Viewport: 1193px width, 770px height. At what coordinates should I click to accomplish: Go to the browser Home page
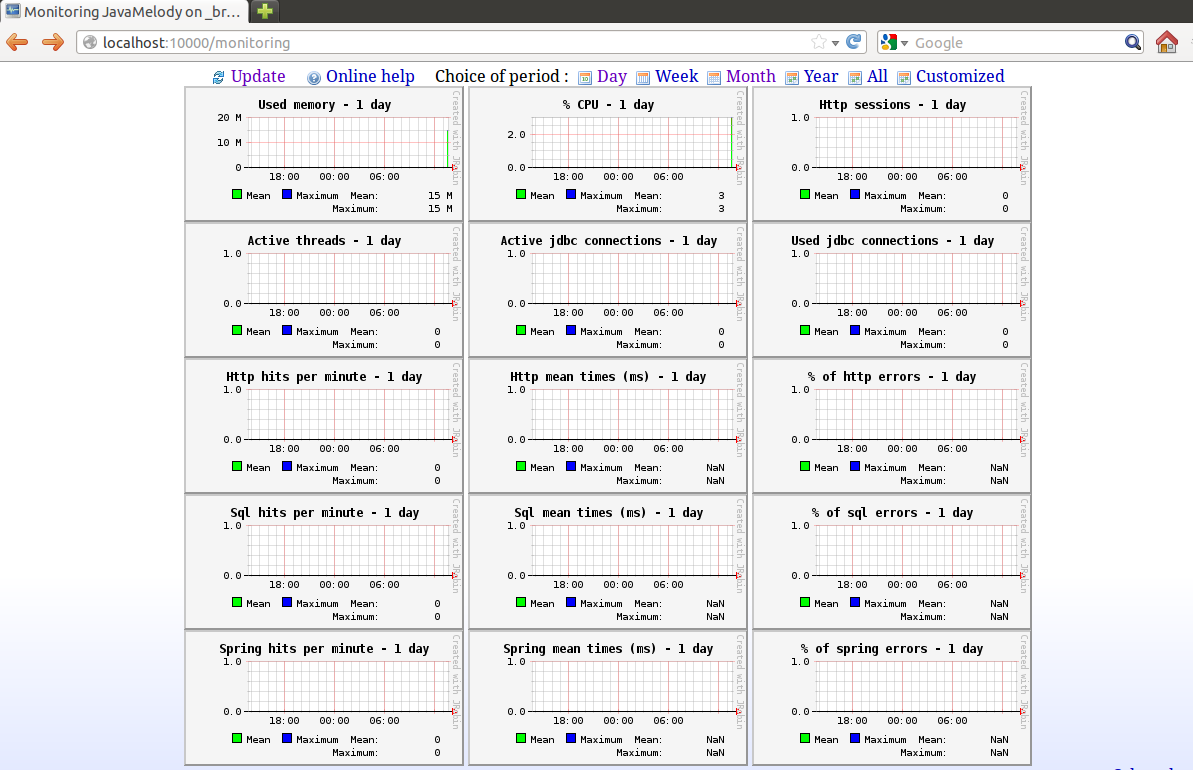[x=1166, y=42]
